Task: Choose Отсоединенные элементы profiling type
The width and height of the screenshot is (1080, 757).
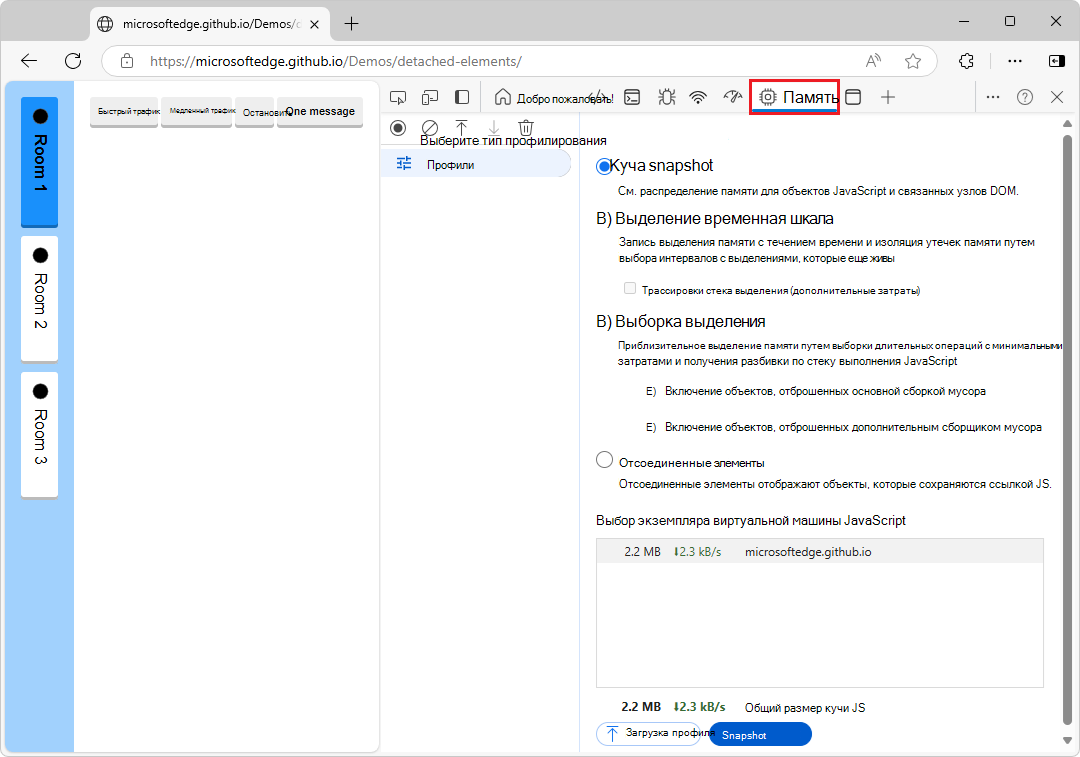Action: click(604, 459)
